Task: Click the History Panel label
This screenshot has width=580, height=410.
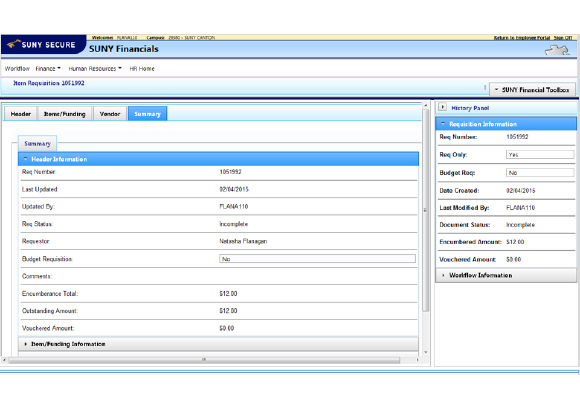Action: point(470,108)
